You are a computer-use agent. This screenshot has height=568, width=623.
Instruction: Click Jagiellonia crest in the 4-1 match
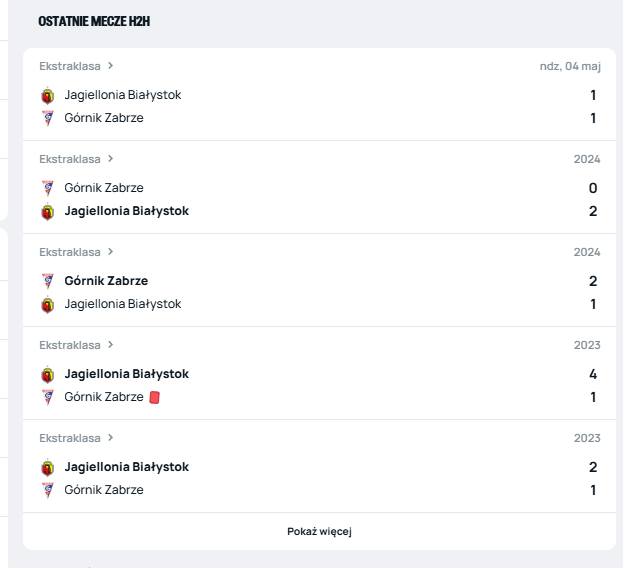[47, 375]
